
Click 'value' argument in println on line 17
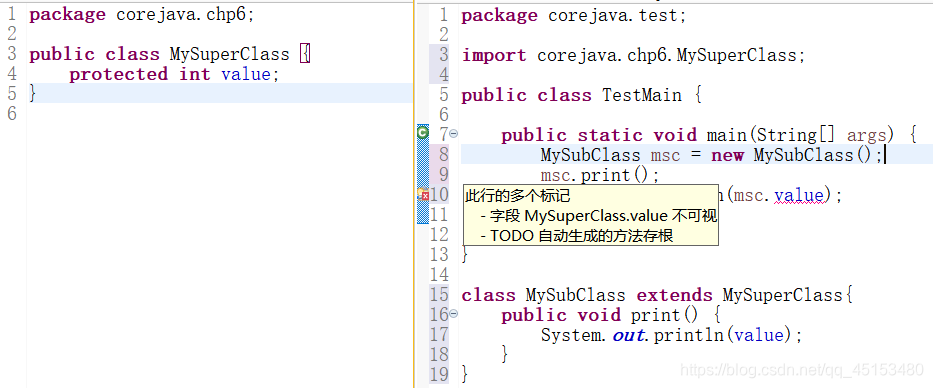pyautogui.click(x=759, y=336)
